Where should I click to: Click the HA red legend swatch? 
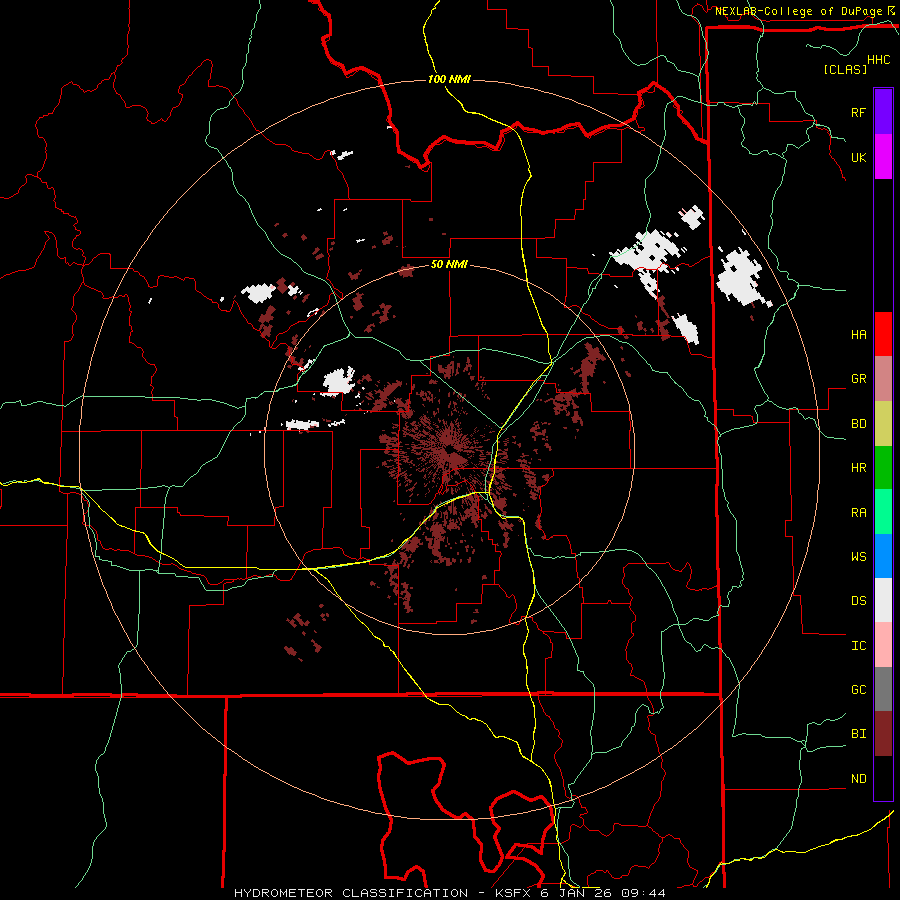click(883, 334)
